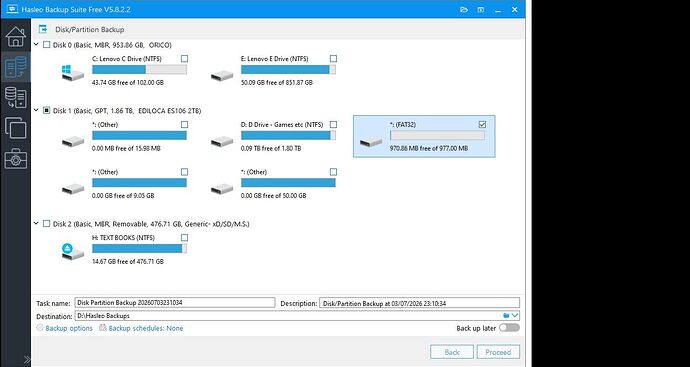Check the 15.98 MB Other partition checkbox

pyautogui.click(x=184, y=125)
